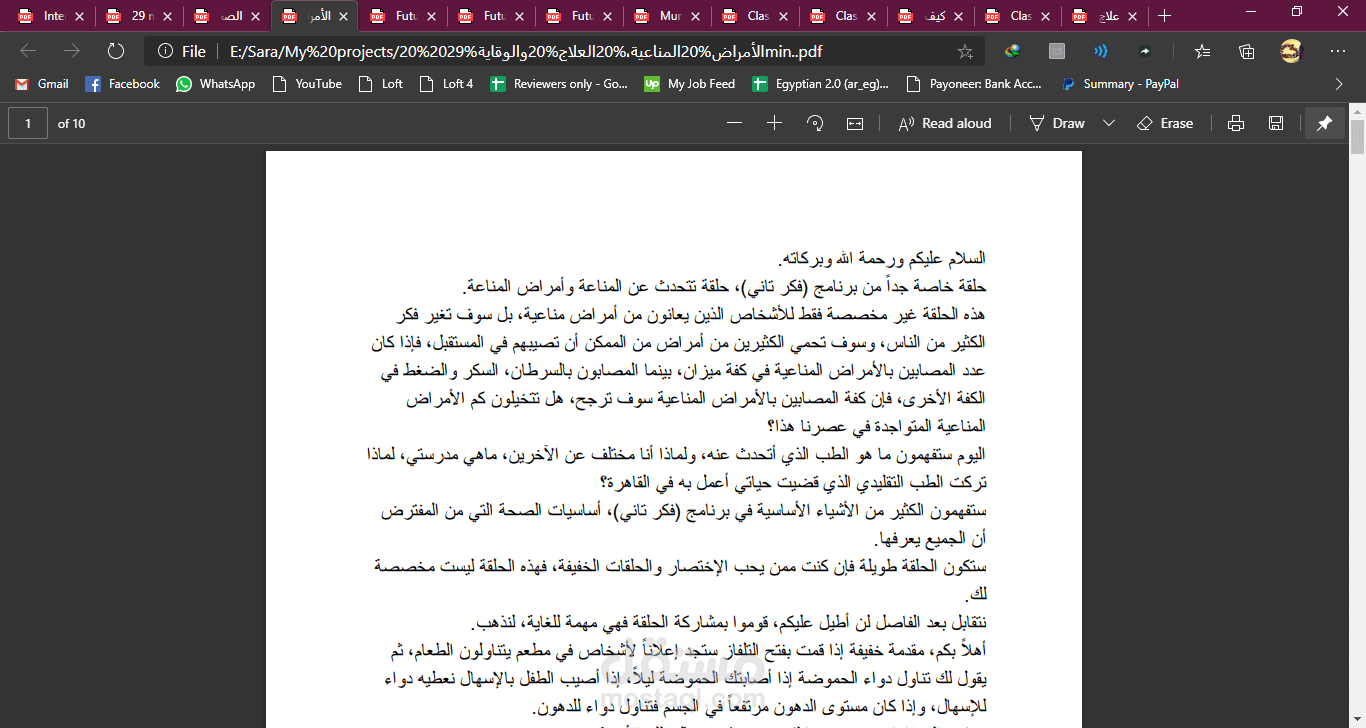This screenshot has width=1366, height=728.
Task: Expand Draw tool options arrow
Action: pyautogui.click(x=1109, y=123)
